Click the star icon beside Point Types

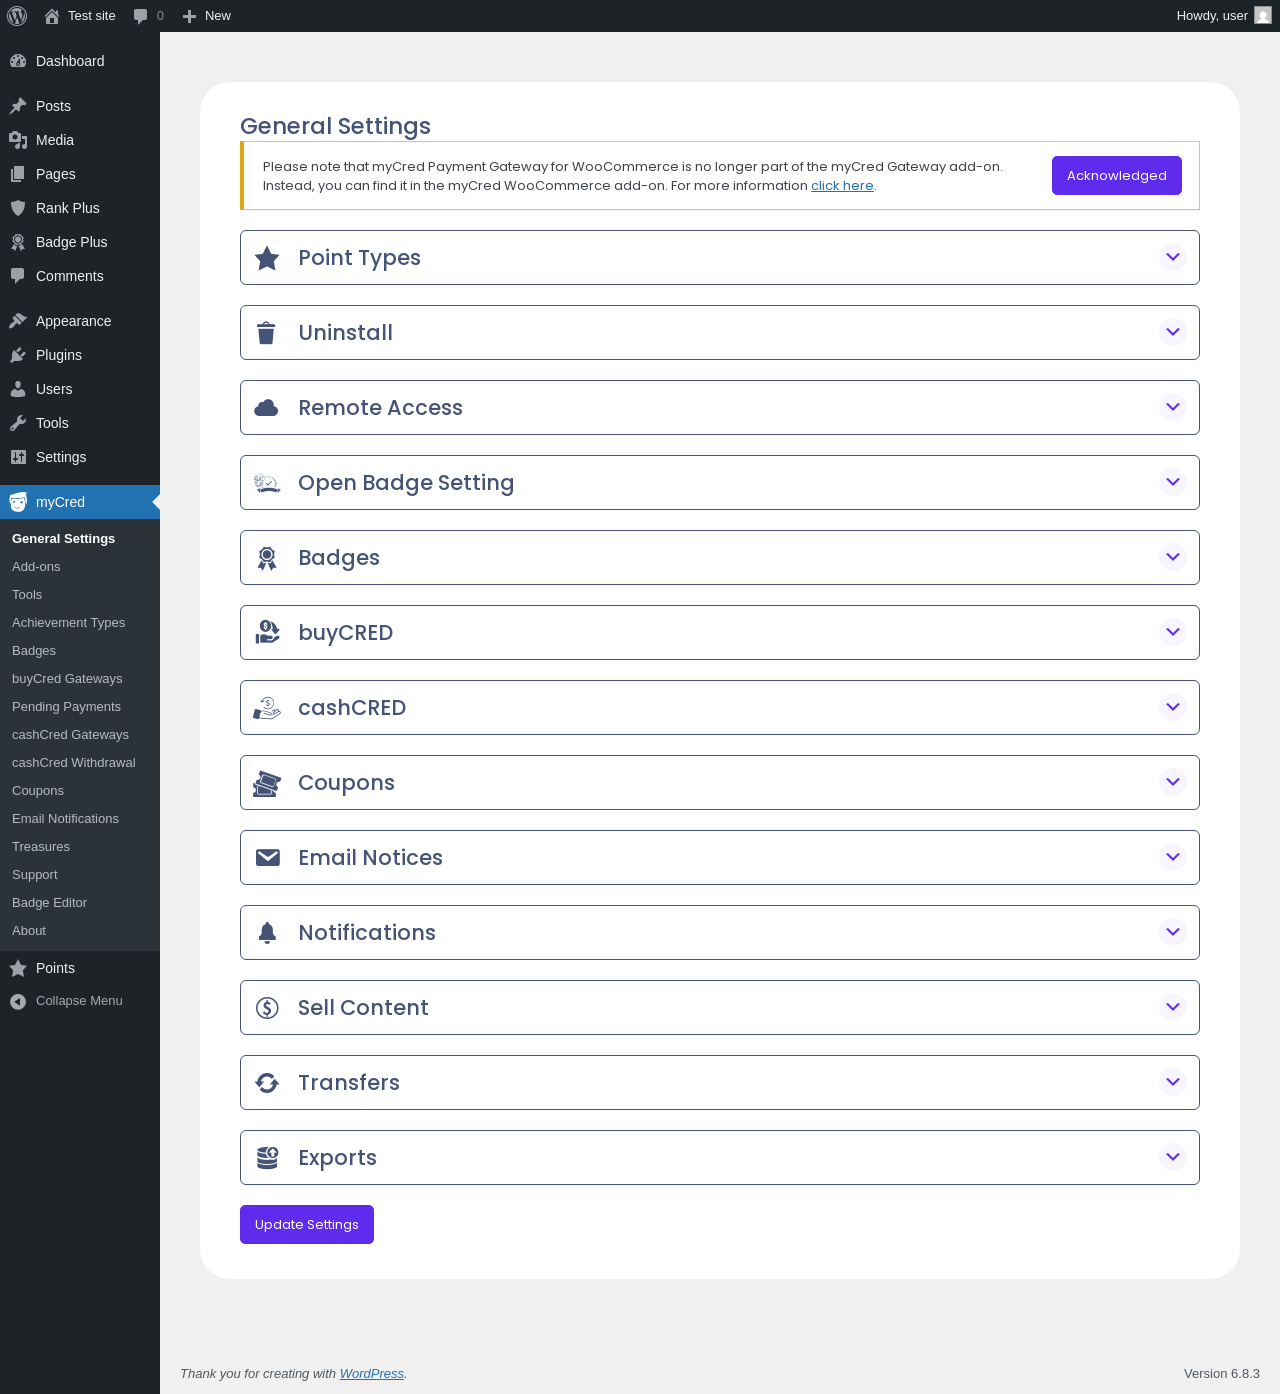pyautogui.click(x=267, y=258)
